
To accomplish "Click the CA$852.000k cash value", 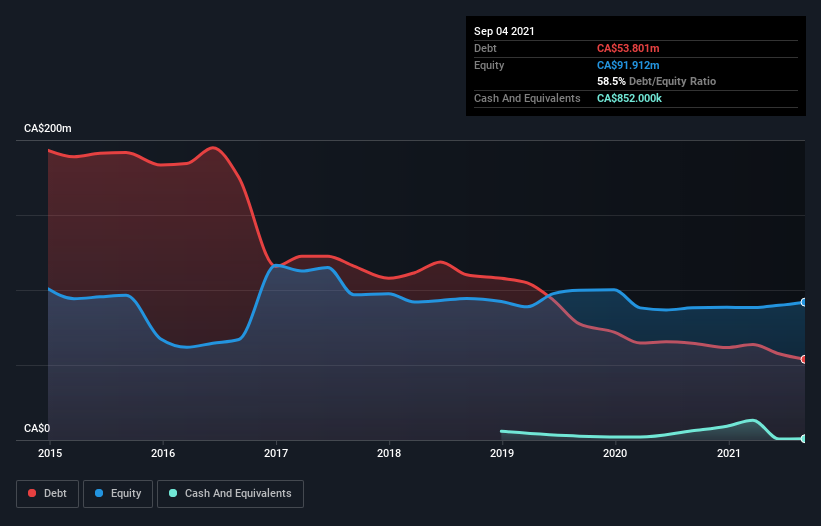I will pos(629,98).
